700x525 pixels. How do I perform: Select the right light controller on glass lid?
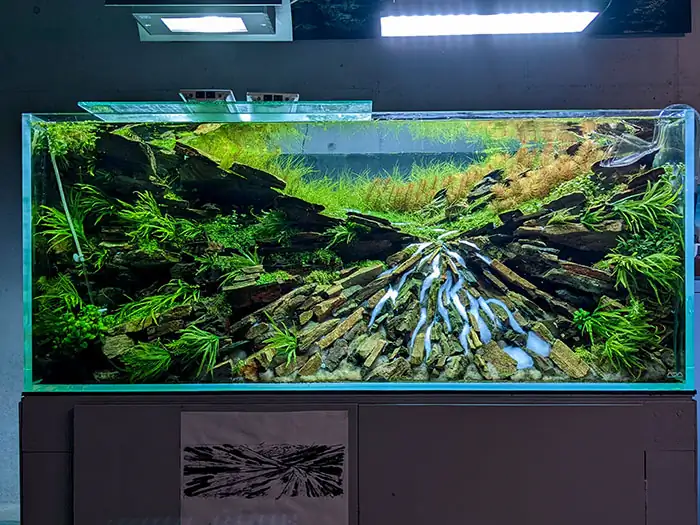272,97
